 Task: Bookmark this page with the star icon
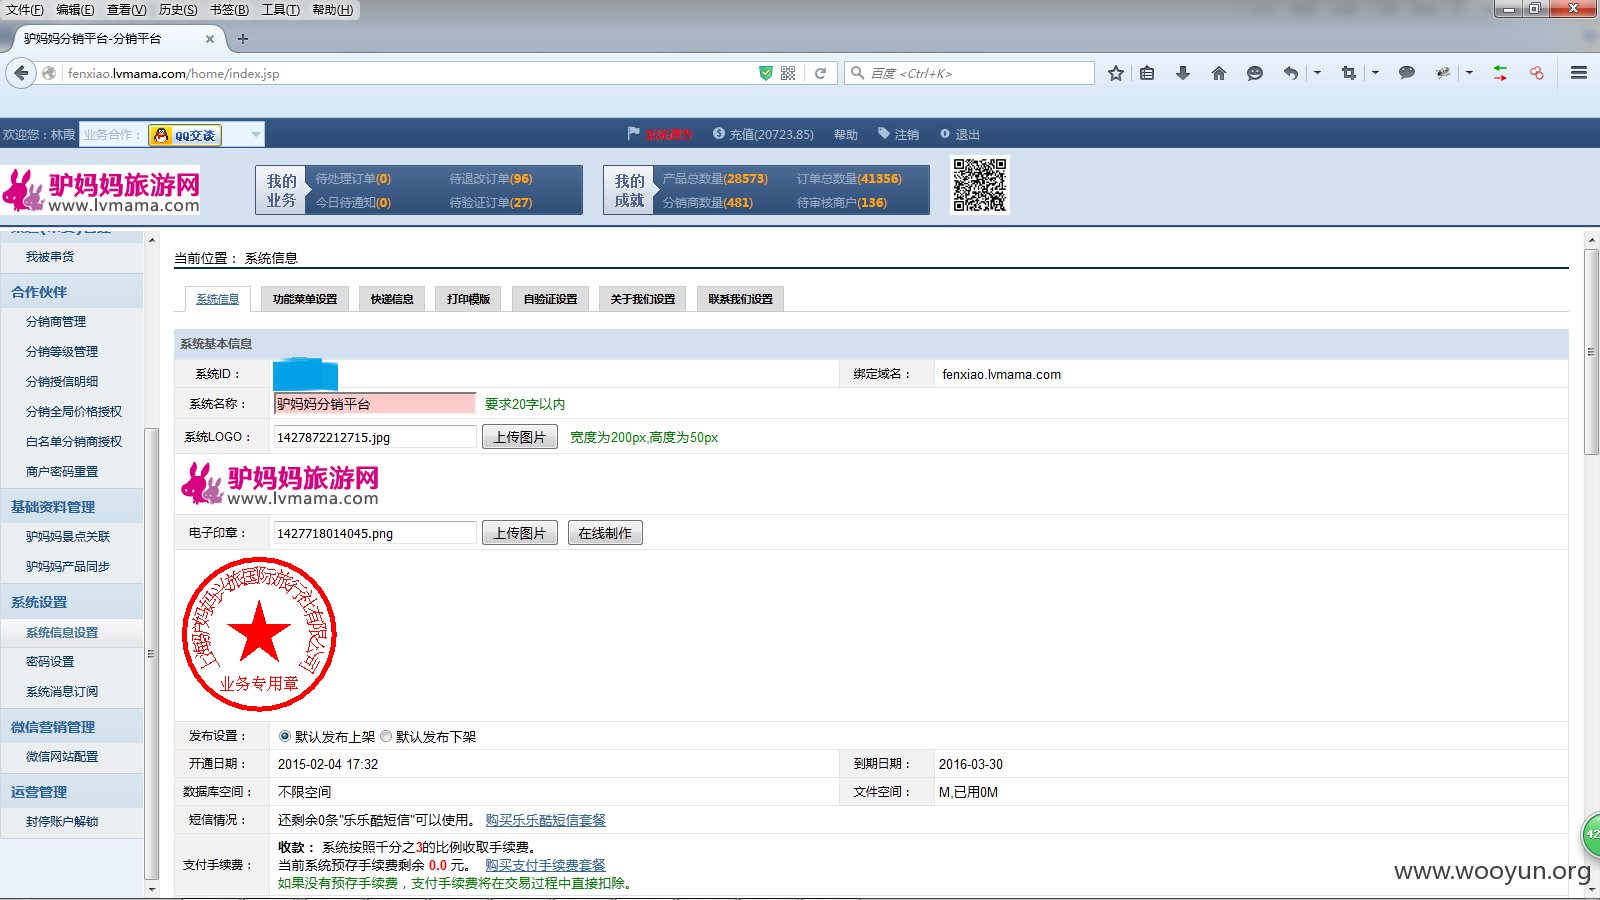click(1116, 73)
